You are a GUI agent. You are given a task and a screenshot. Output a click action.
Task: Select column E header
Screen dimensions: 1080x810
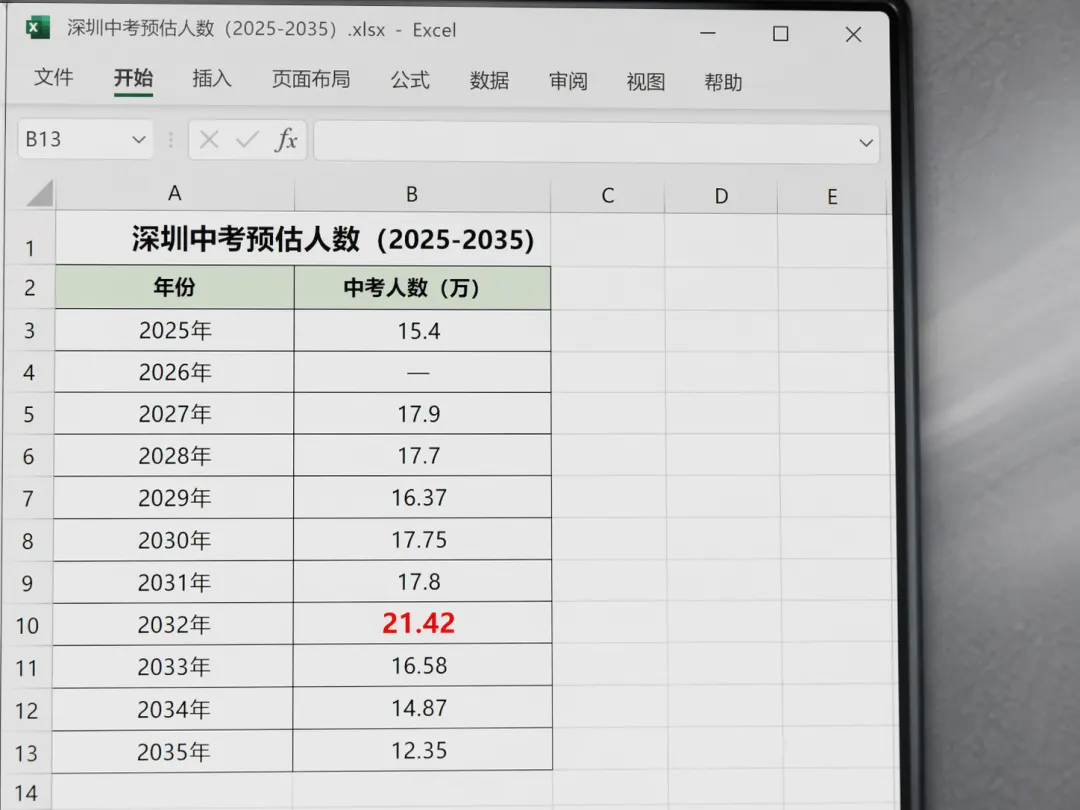pos(832,198)
